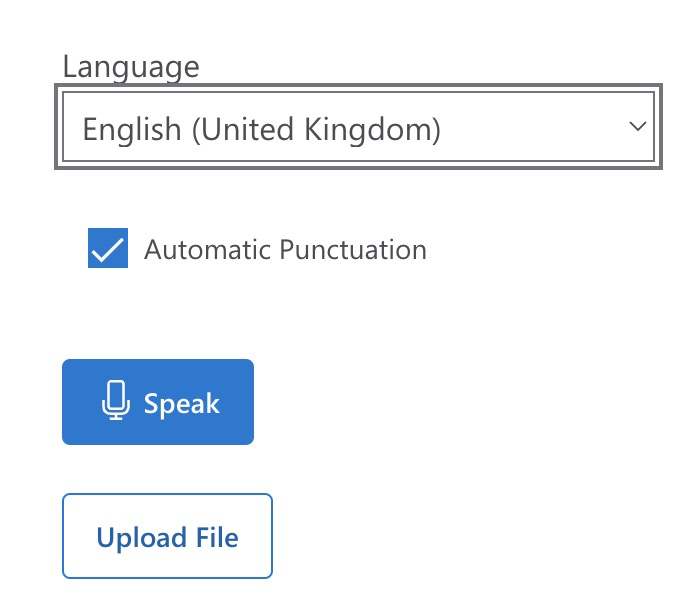Choose Upload File to add audio
Image resolution: width=696 pixels, height=606 pixels.
167,536
